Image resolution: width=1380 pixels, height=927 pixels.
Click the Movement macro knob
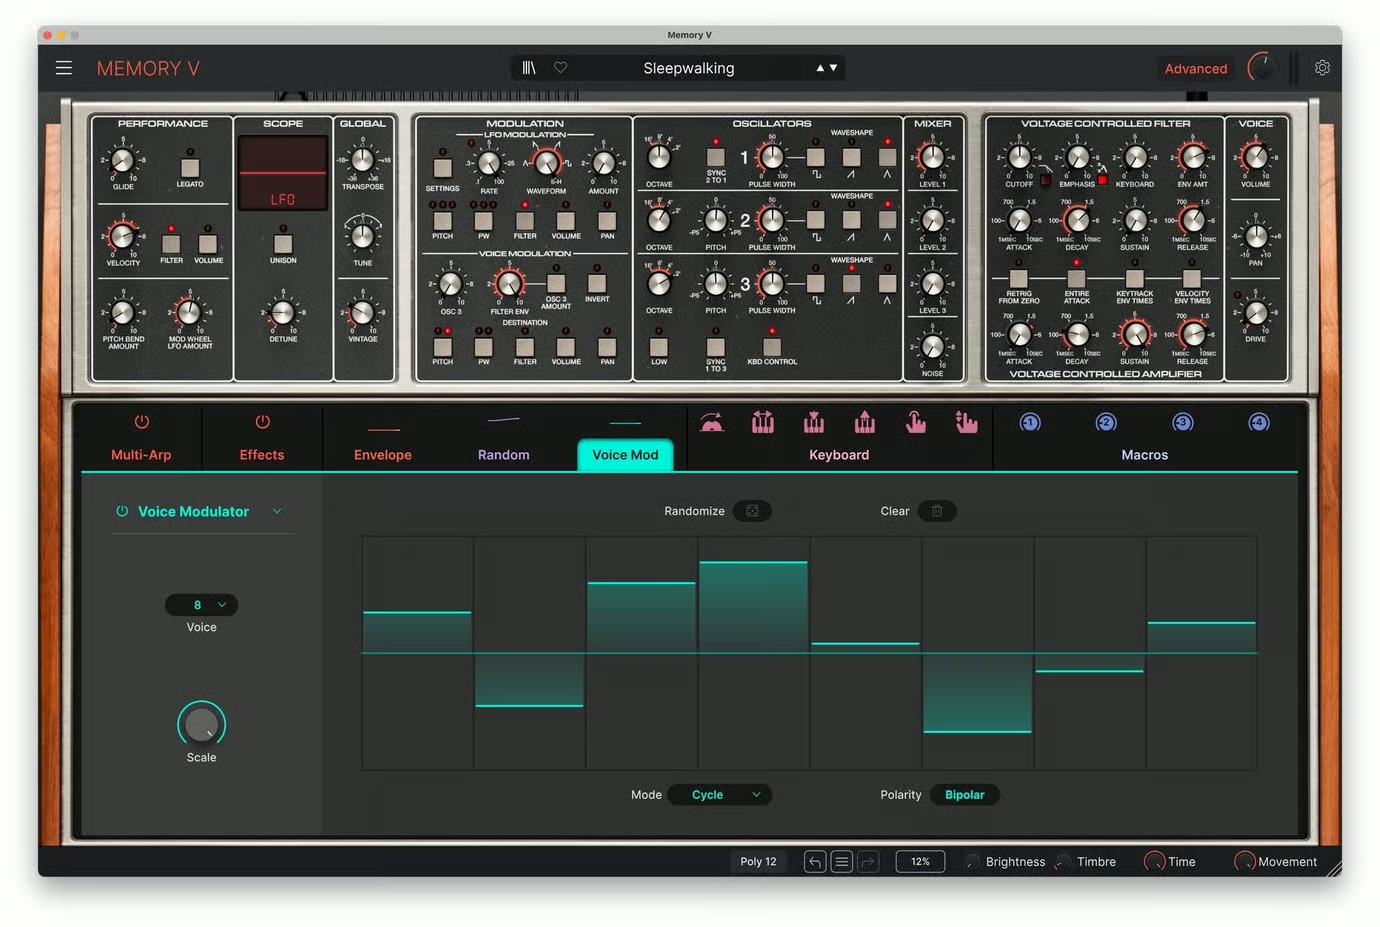(x=1245, y=862)
